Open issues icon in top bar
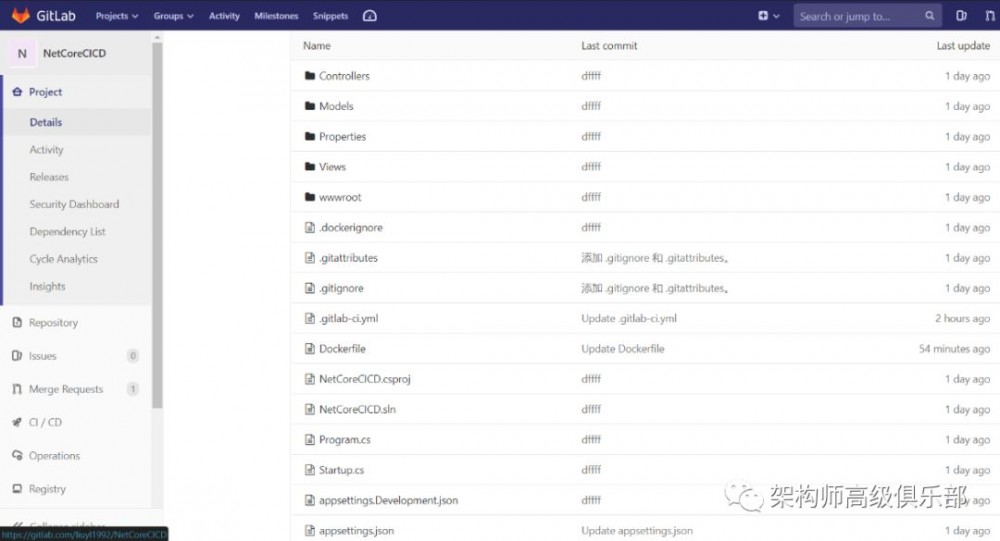Screen dimensions: 1000x541 (962, 16)
